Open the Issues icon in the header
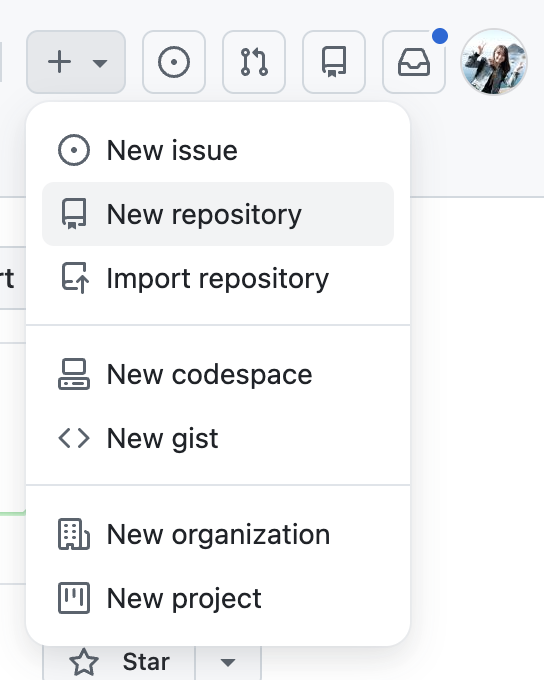 pos(174,62)
